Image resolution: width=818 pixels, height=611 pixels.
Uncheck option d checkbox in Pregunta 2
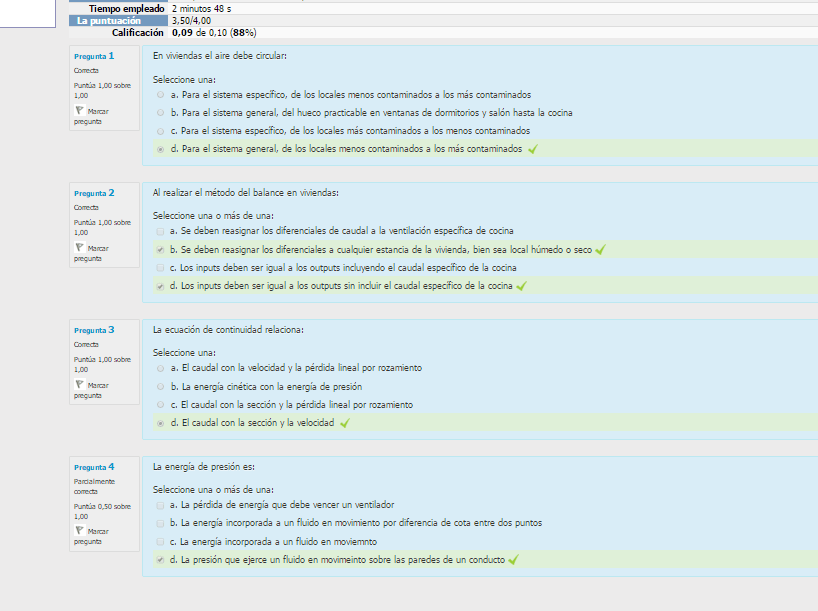[x=161, y=286]
